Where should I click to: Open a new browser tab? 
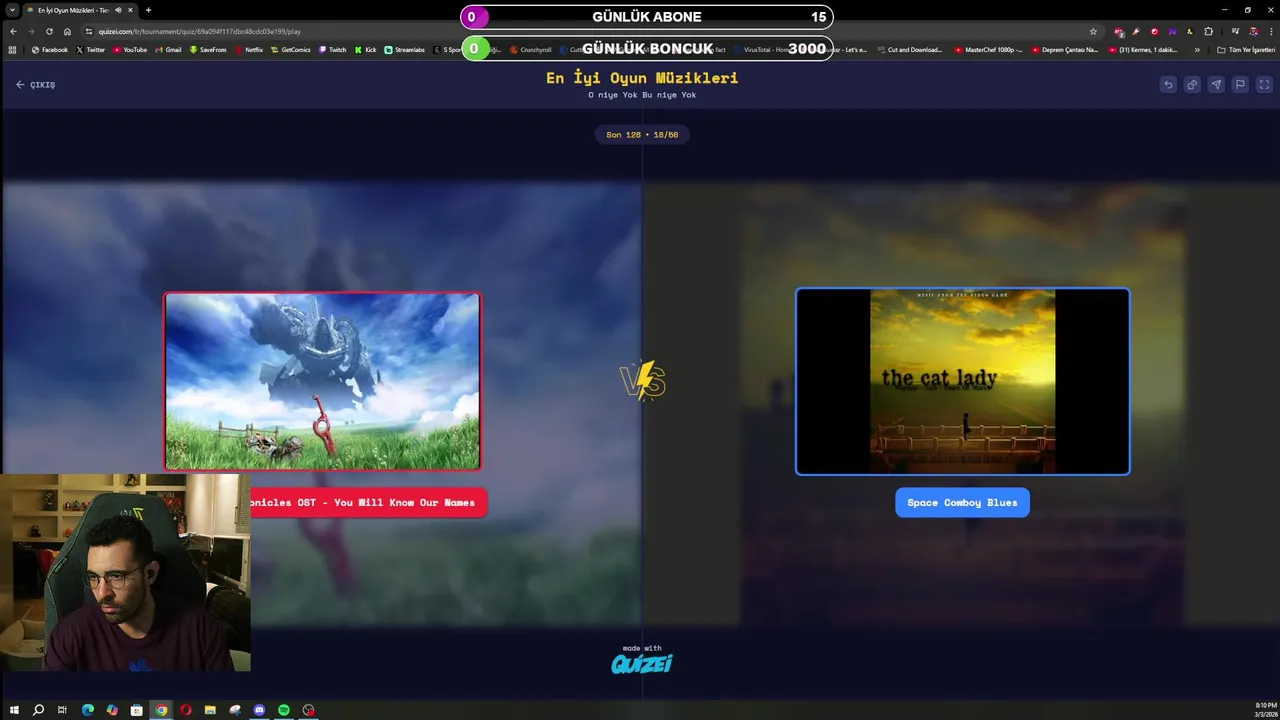click(x=148, y=10)
